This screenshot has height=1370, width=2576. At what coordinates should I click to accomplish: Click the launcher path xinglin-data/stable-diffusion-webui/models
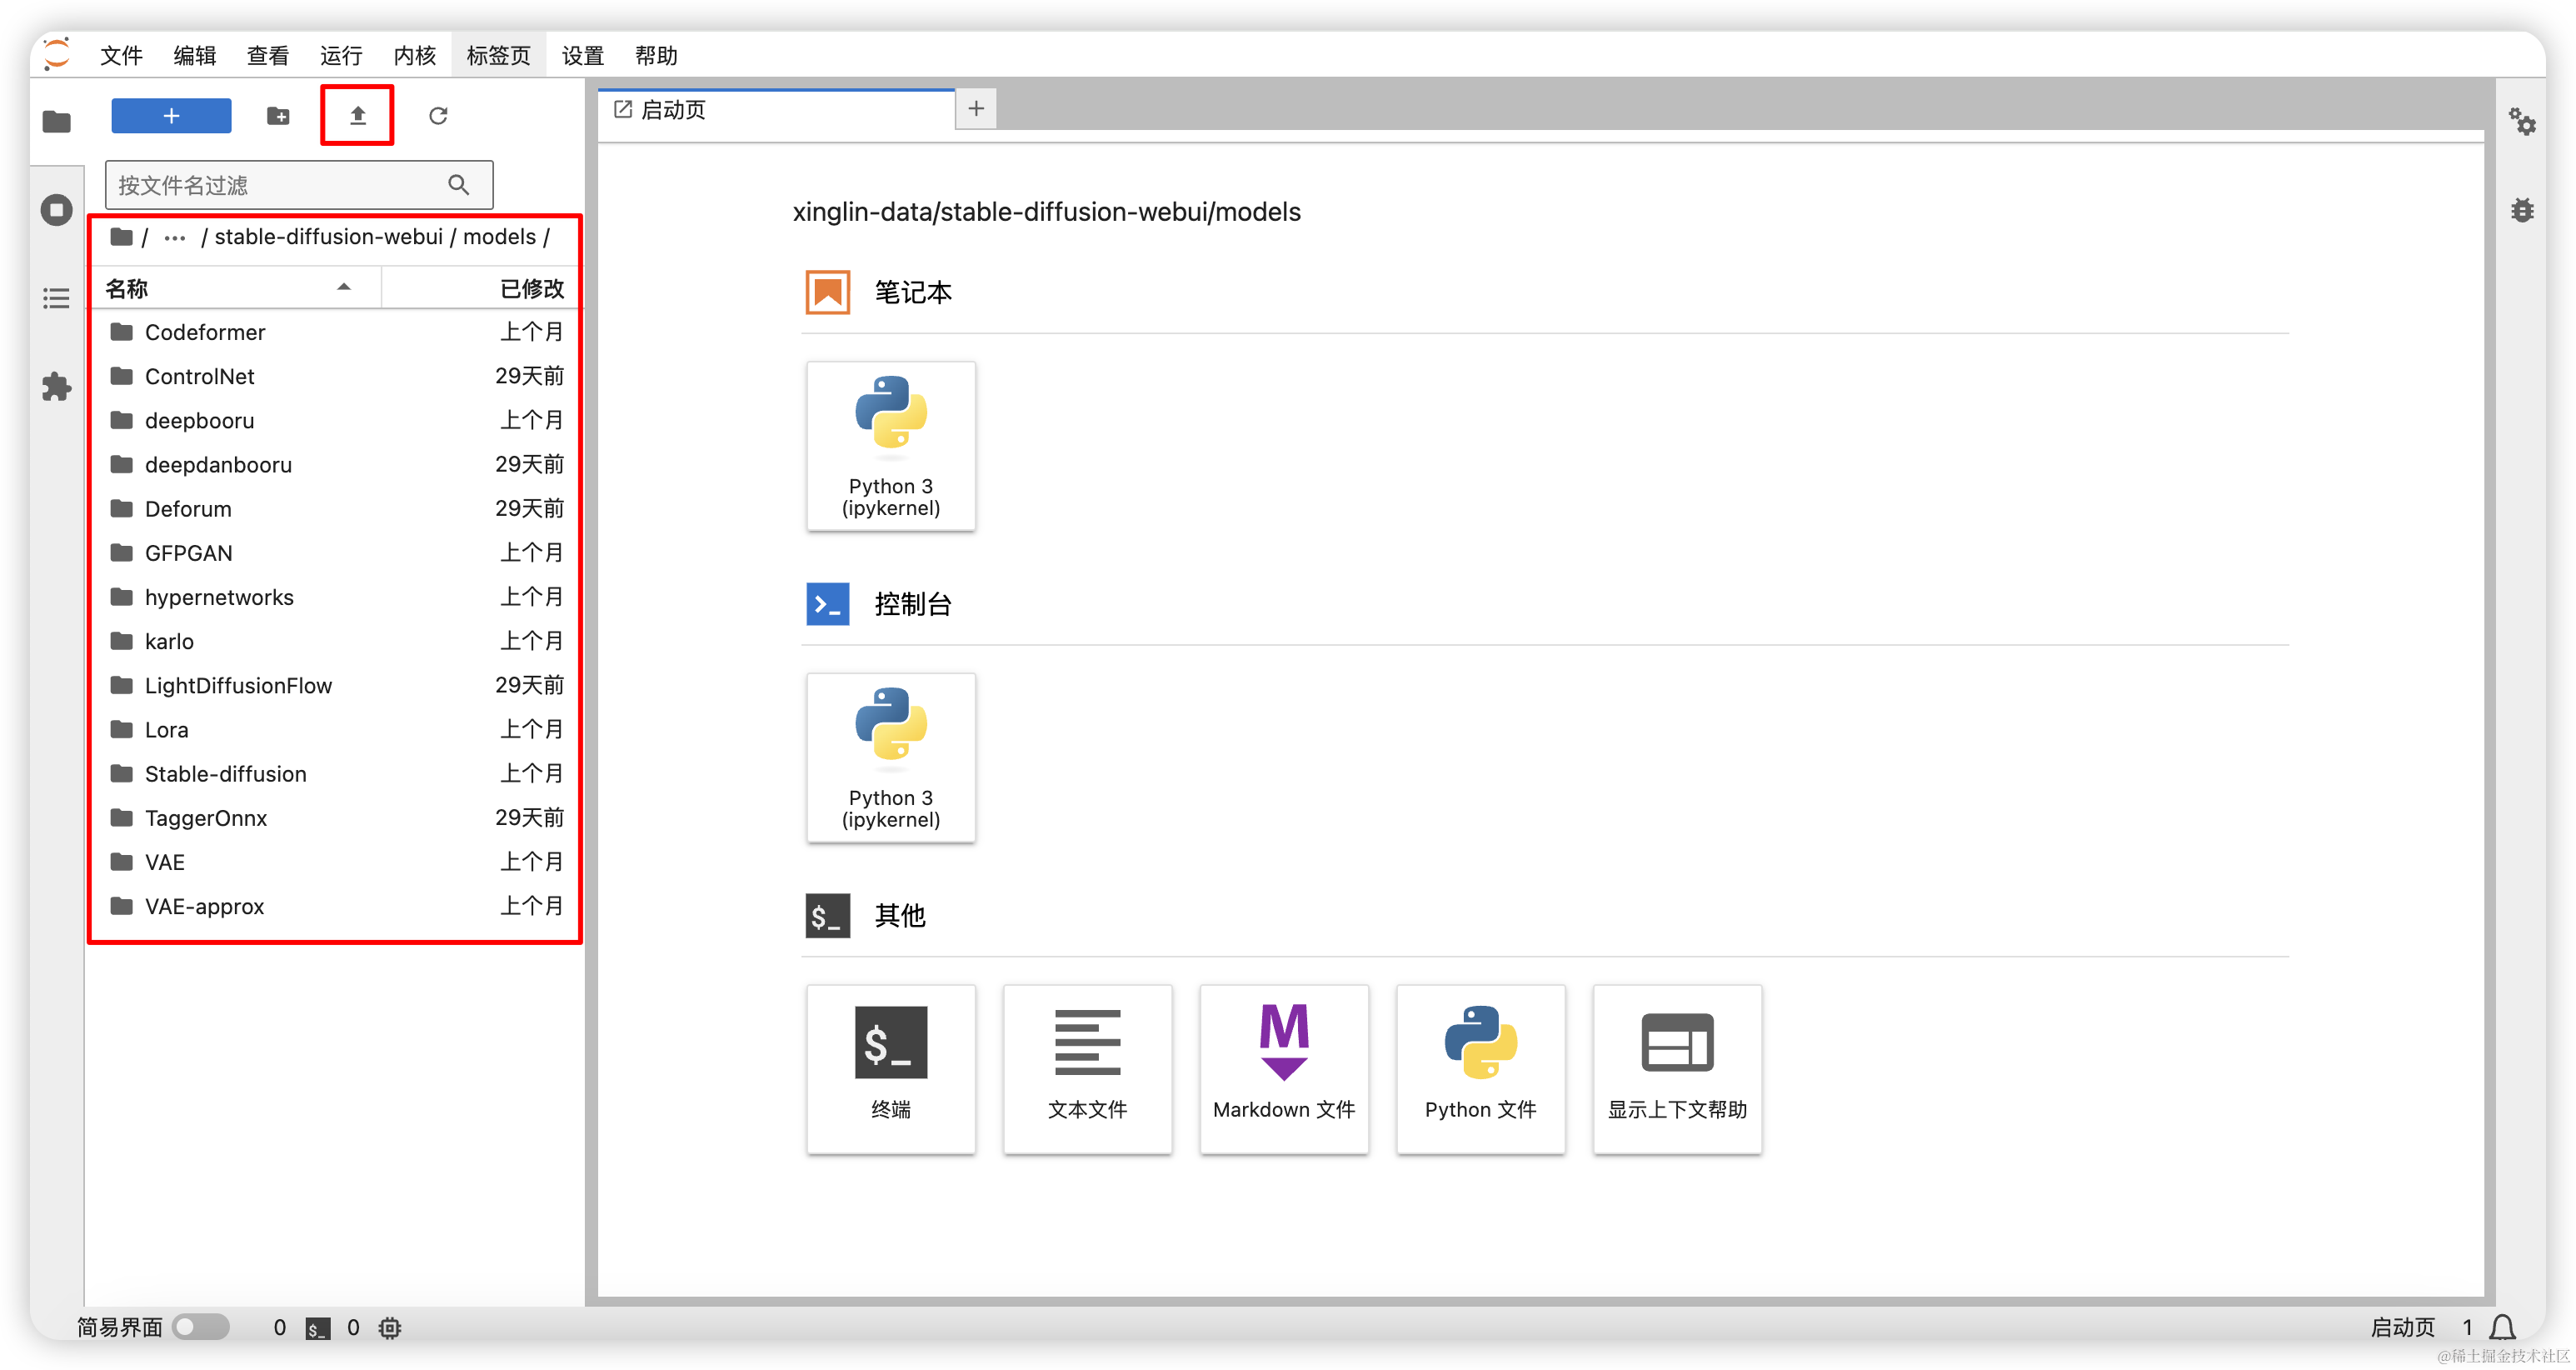coord(1046,212)
